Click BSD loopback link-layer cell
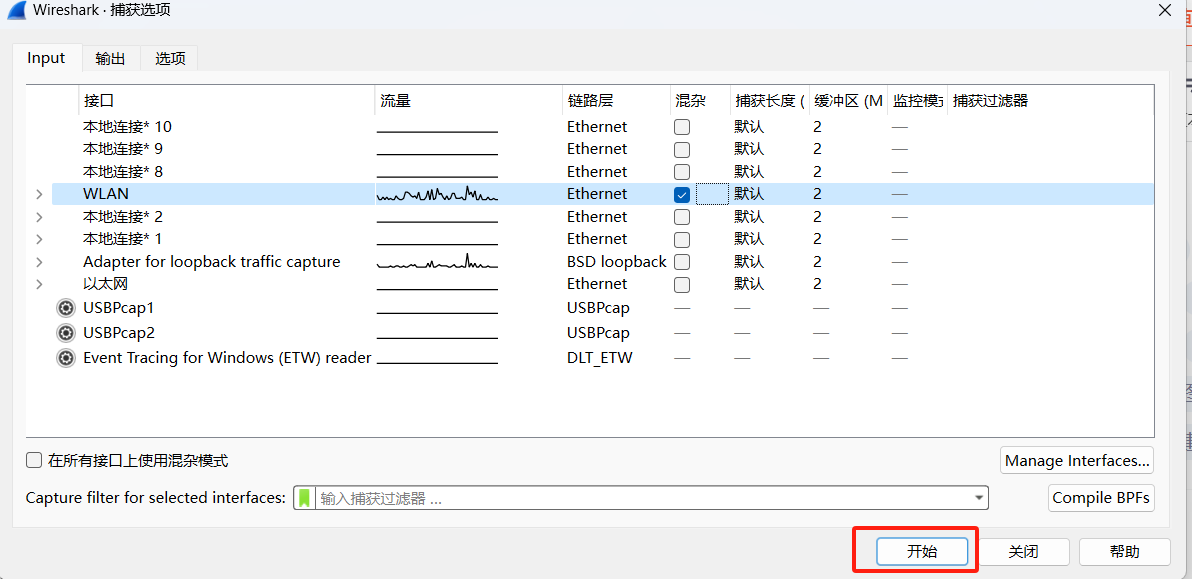 point(617,262)
